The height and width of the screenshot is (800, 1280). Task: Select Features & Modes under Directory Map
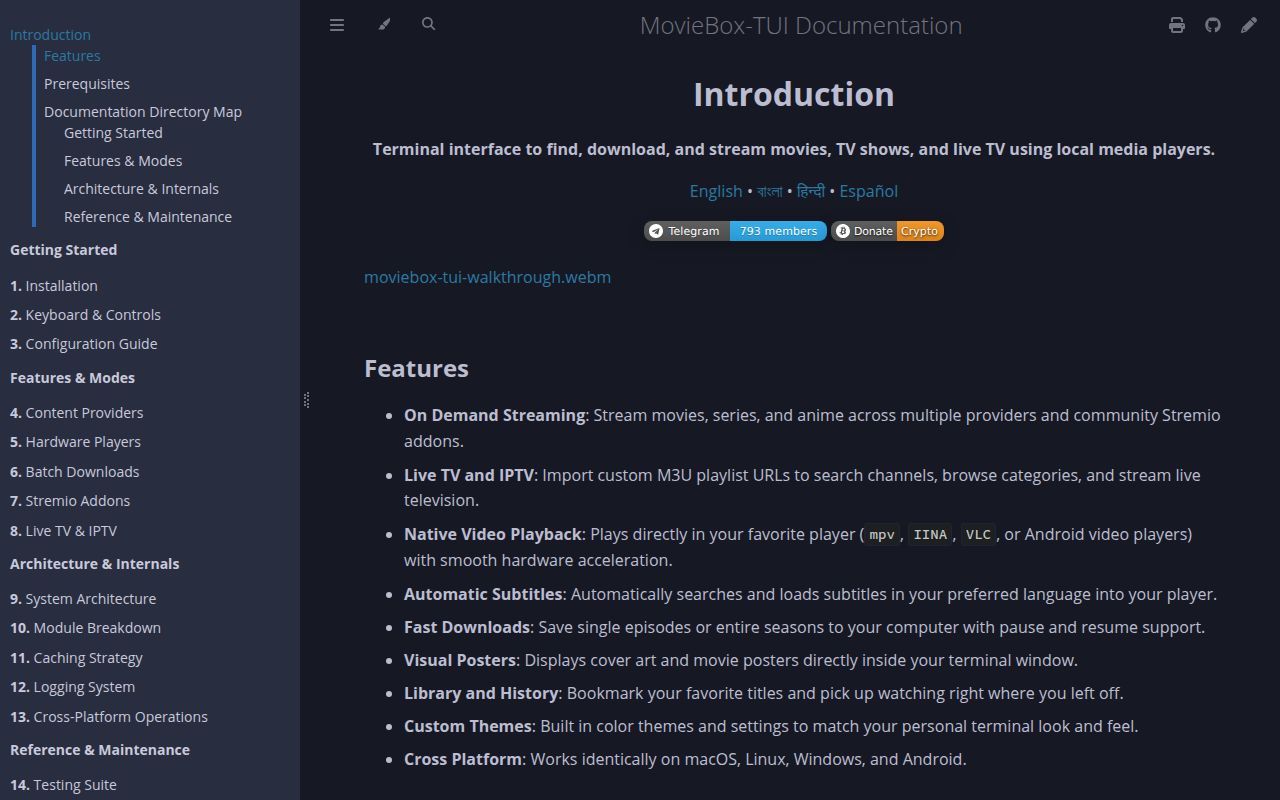tap(123, 161)
